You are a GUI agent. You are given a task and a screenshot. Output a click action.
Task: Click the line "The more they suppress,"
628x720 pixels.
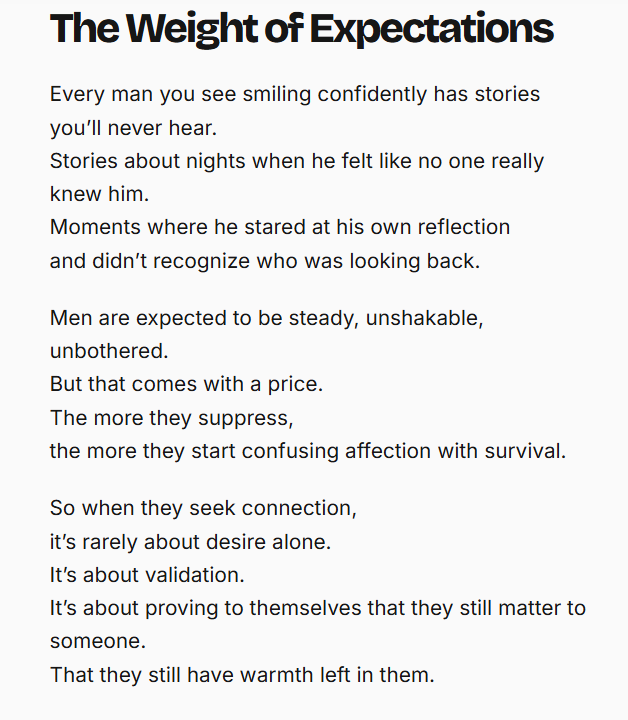(x=171, y=417)
